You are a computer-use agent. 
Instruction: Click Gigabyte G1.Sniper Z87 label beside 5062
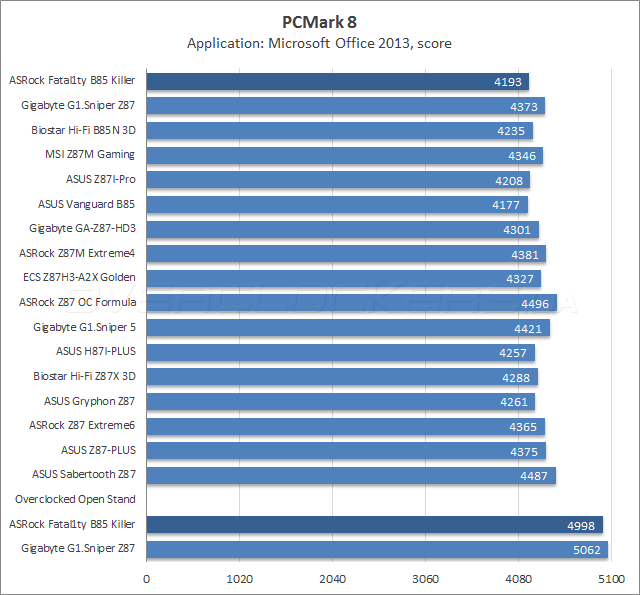point(78,548)
